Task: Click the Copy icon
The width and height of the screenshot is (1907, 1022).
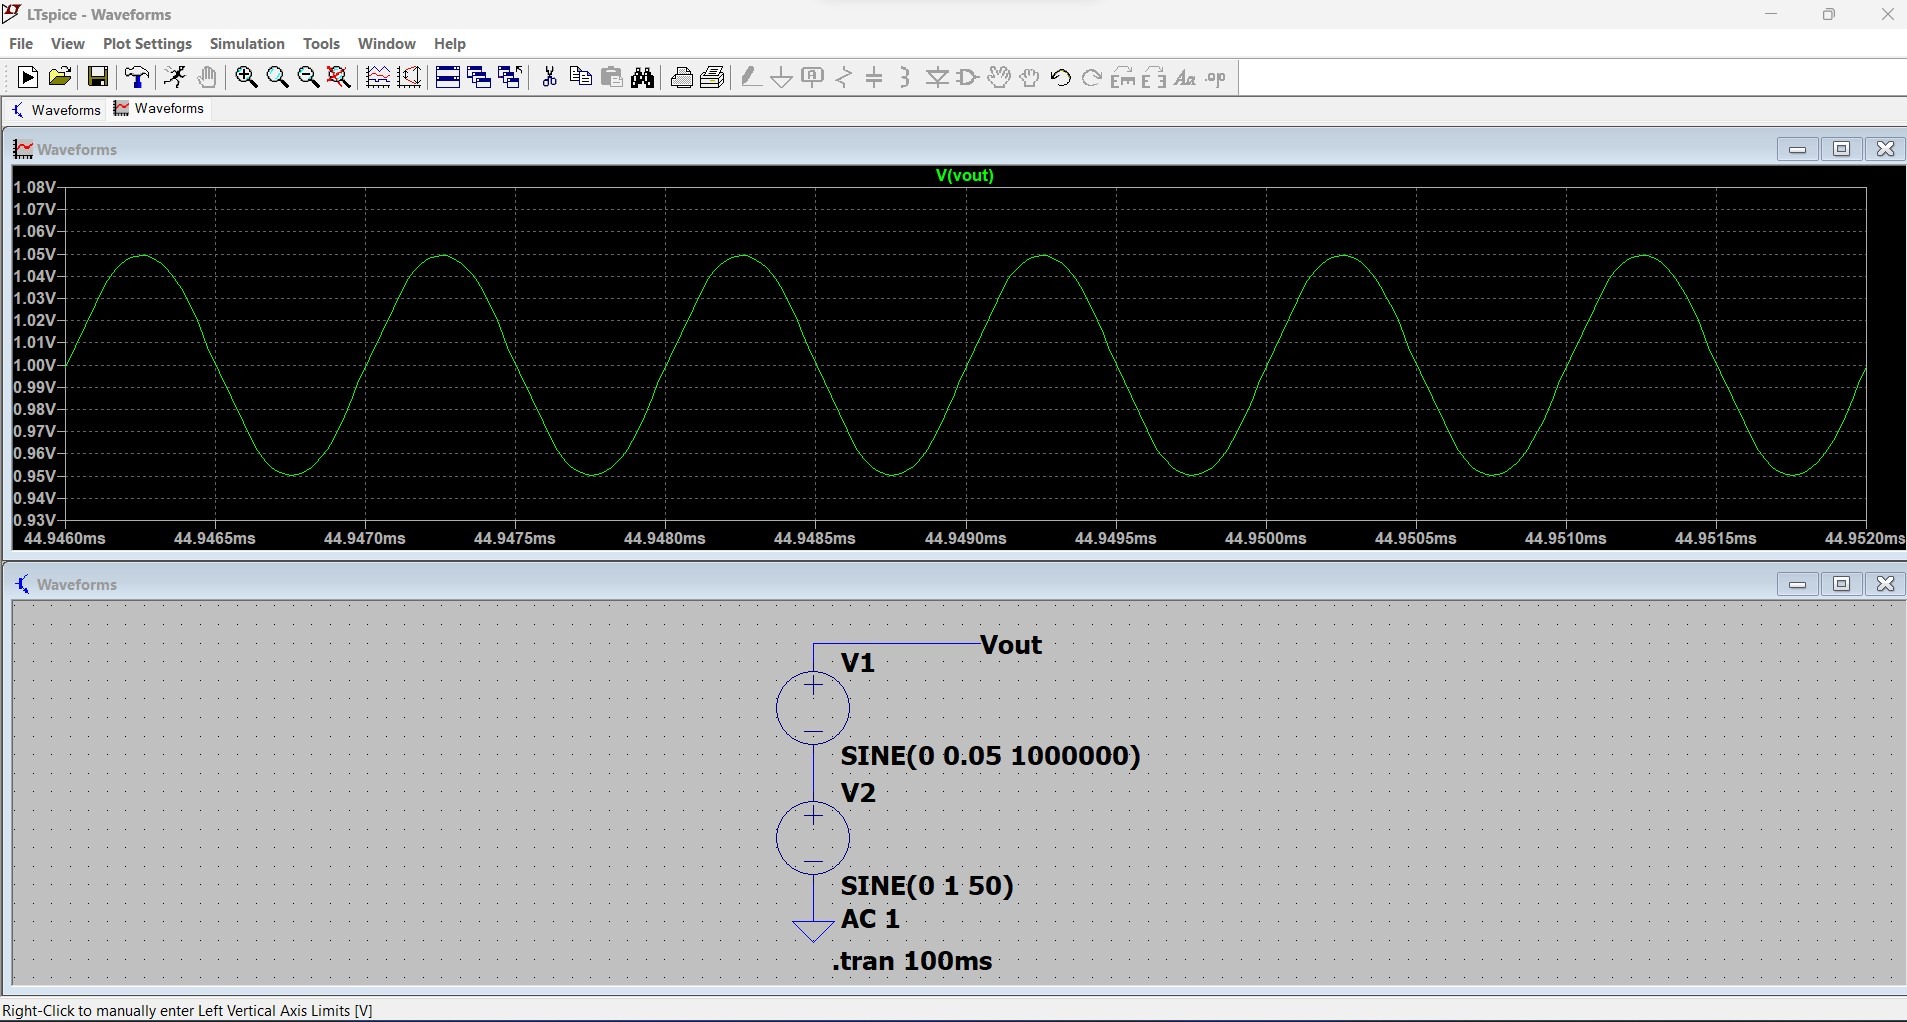Action: click(x=580, y=78)
